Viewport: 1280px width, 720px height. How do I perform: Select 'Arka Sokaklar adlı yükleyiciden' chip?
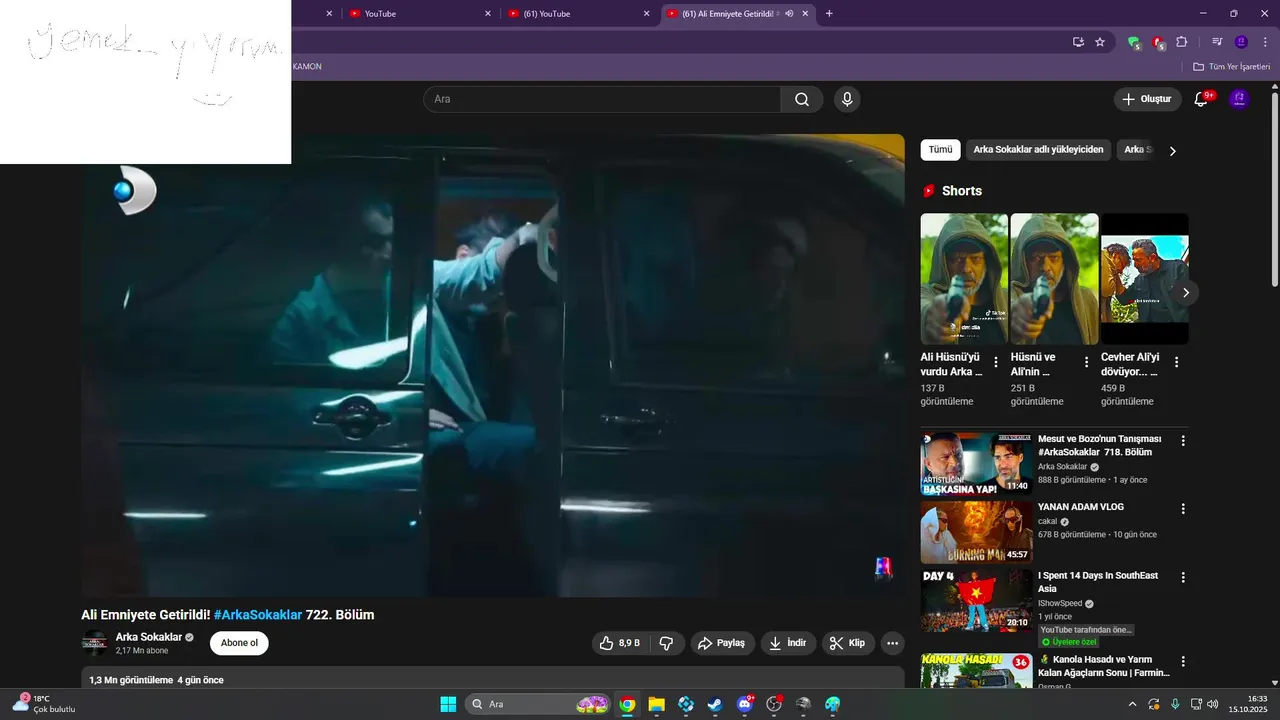click(x=1038, y=150)
